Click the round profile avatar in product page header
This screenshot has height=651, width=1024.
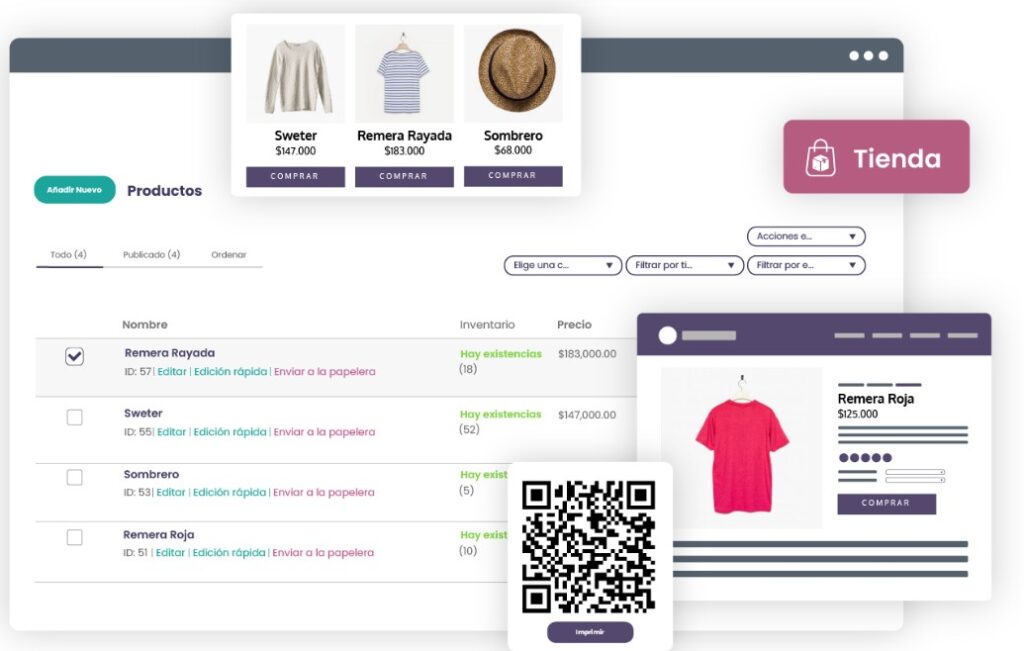[x=667, y=335]
